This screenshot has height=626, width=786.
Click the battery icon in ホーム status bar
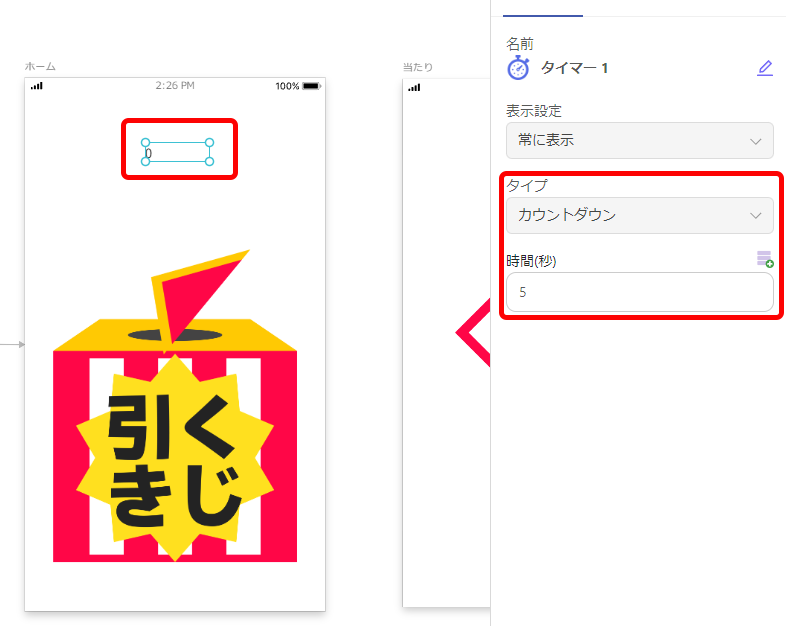[311, 86]
